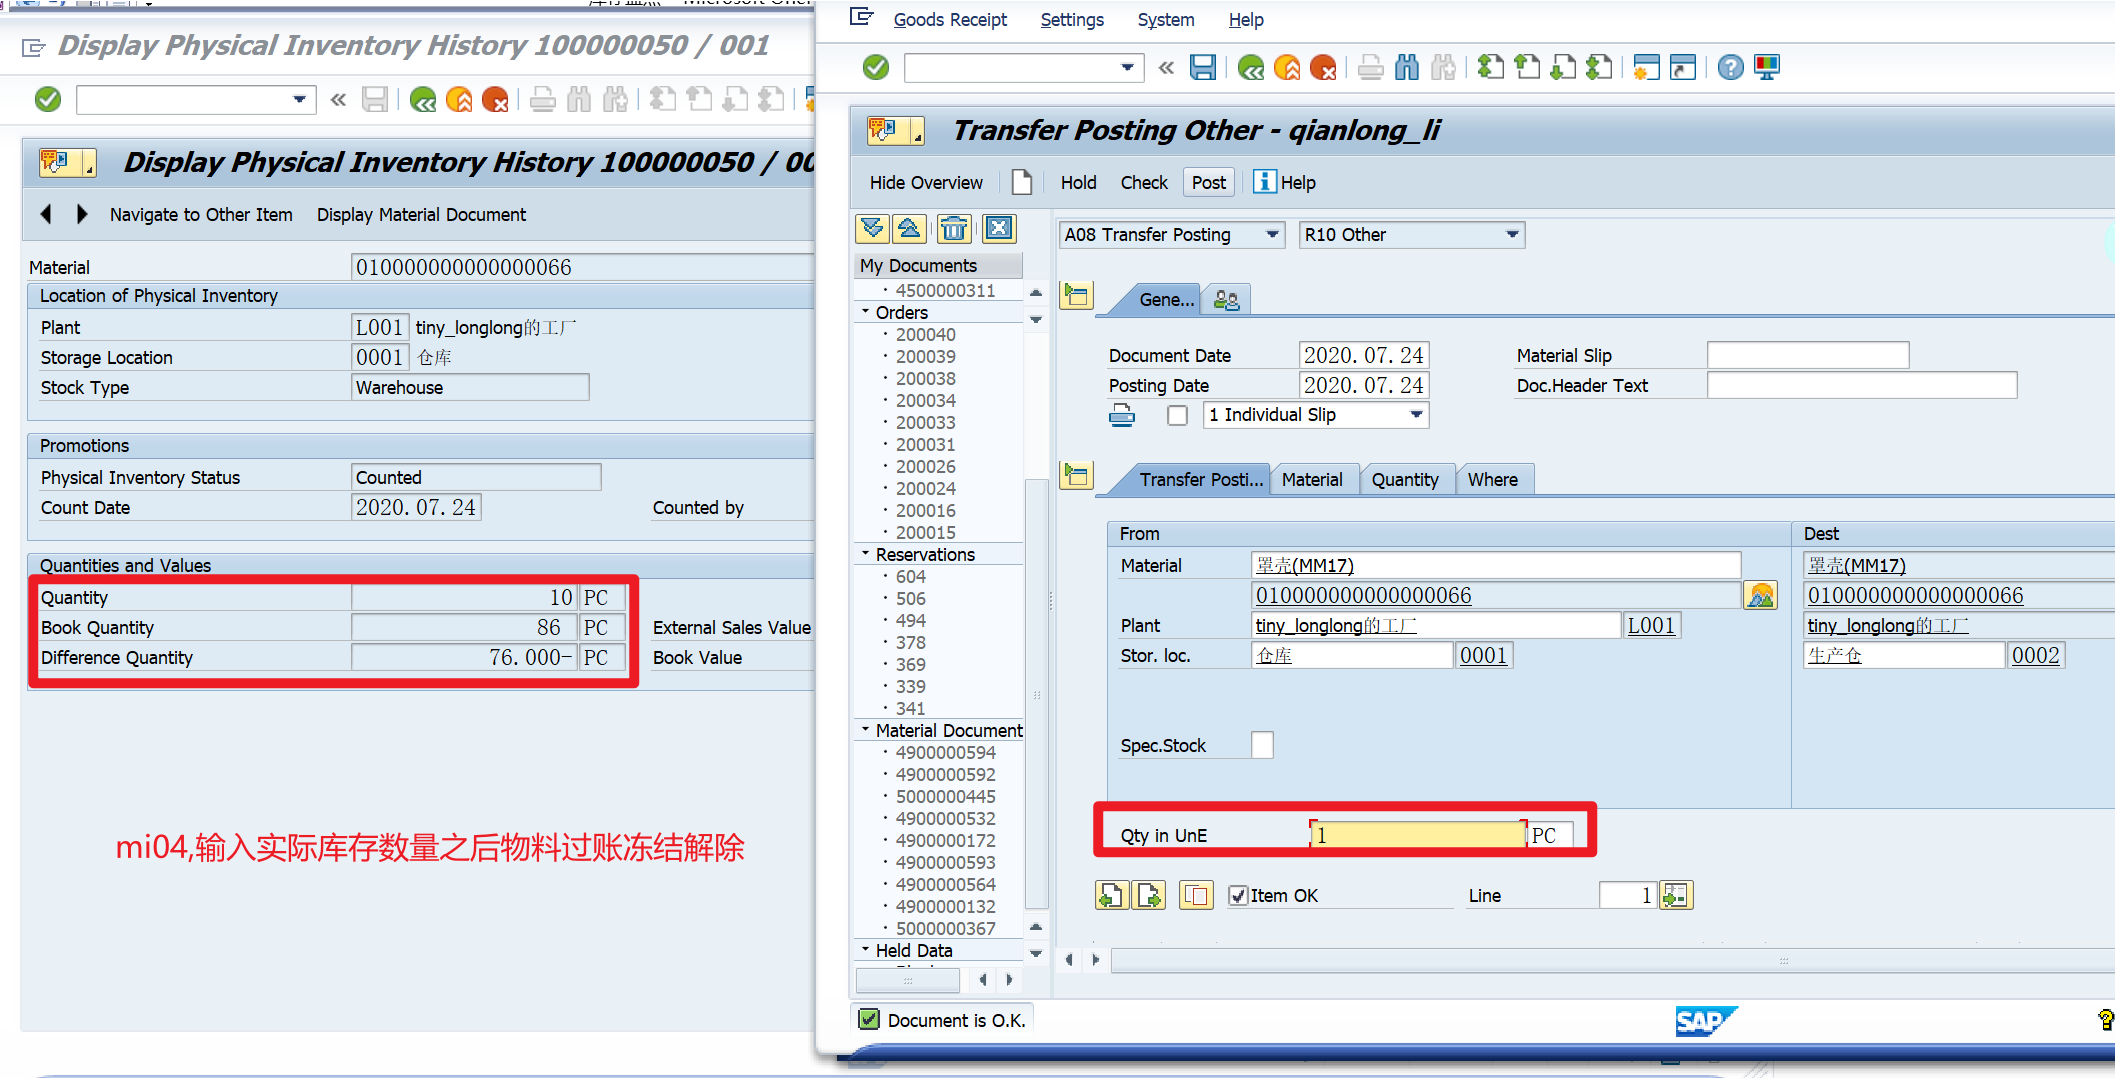Click the Post button

point(1208,182)
